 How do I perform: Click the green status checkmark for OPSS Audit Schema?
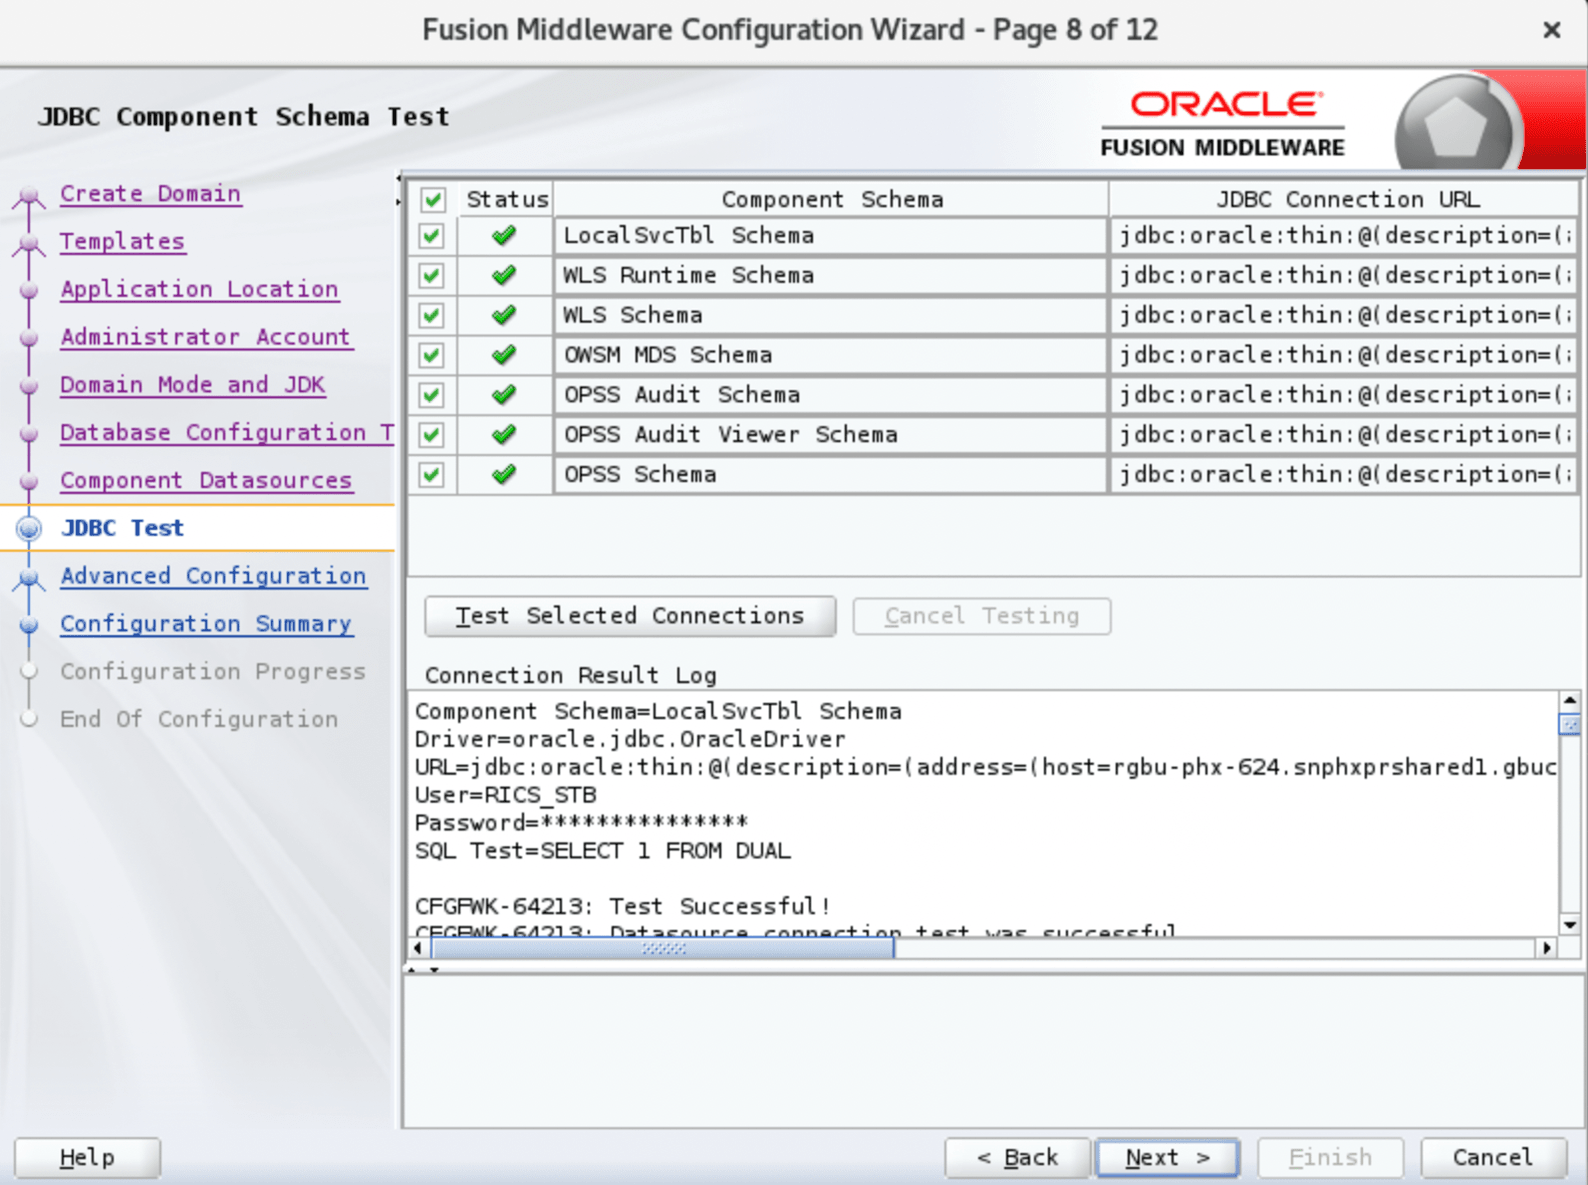pos(504,395)
